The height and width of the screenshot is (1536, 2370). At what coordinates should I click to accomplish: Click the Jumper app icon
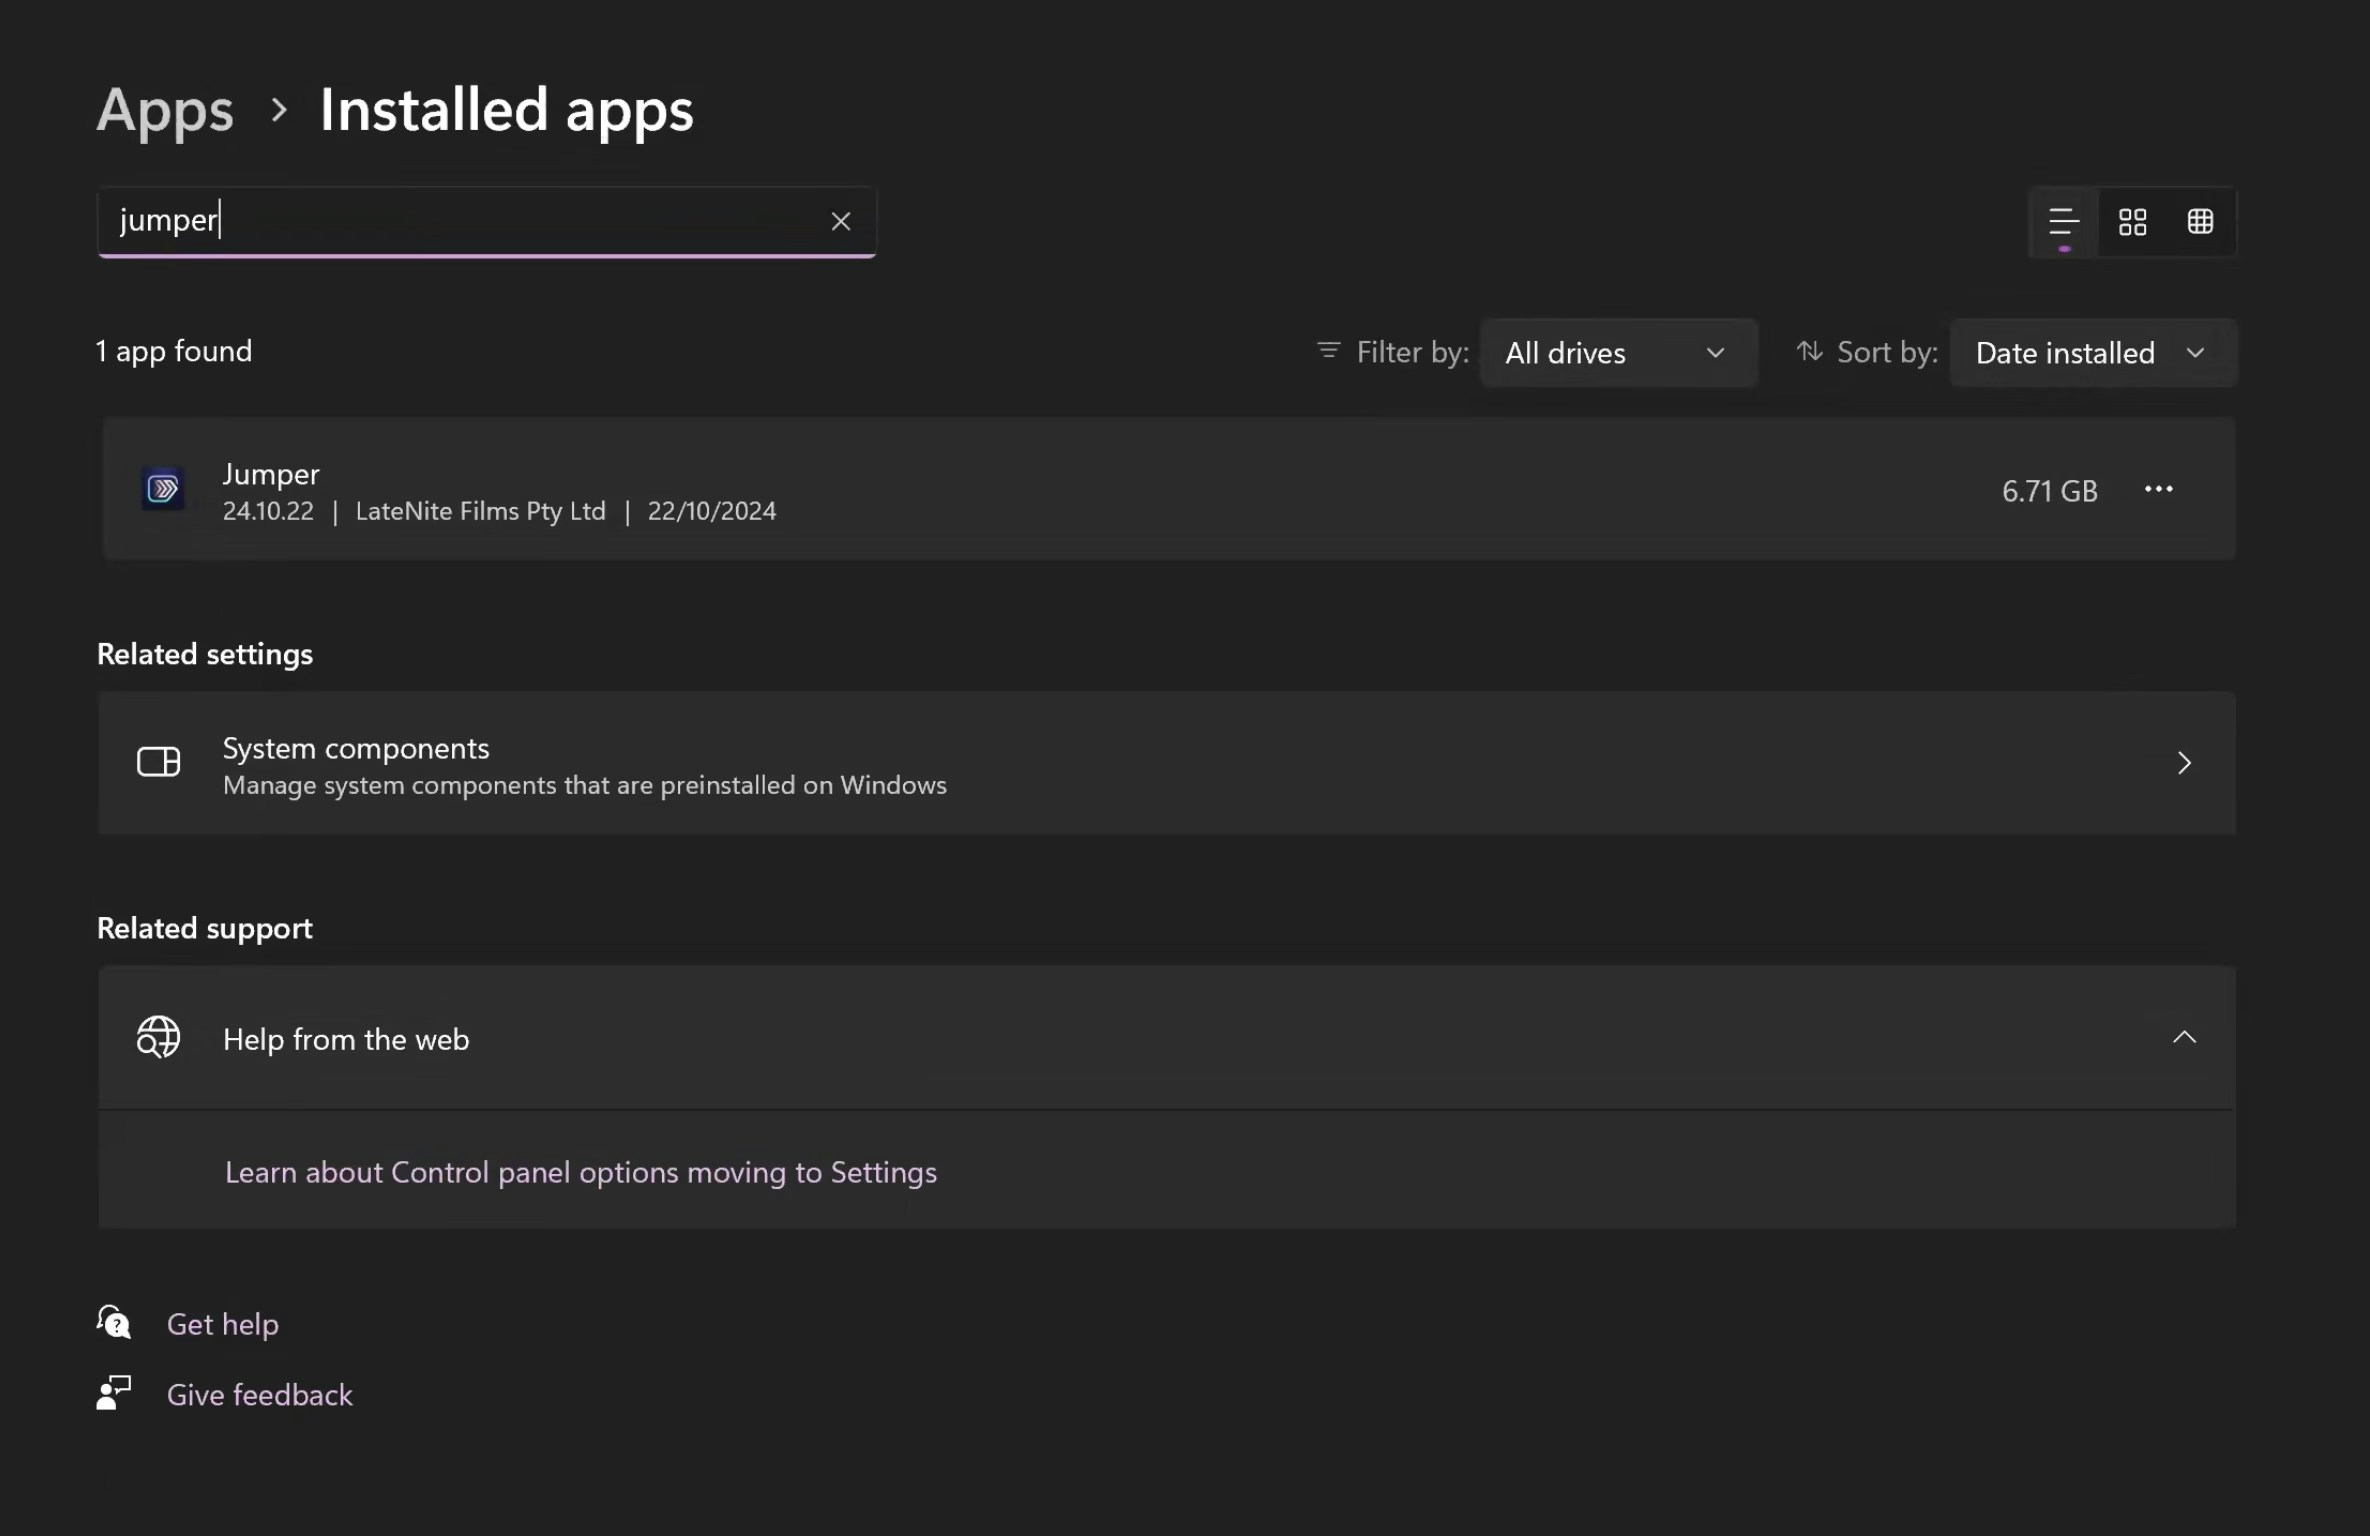(x=163, y=489)
